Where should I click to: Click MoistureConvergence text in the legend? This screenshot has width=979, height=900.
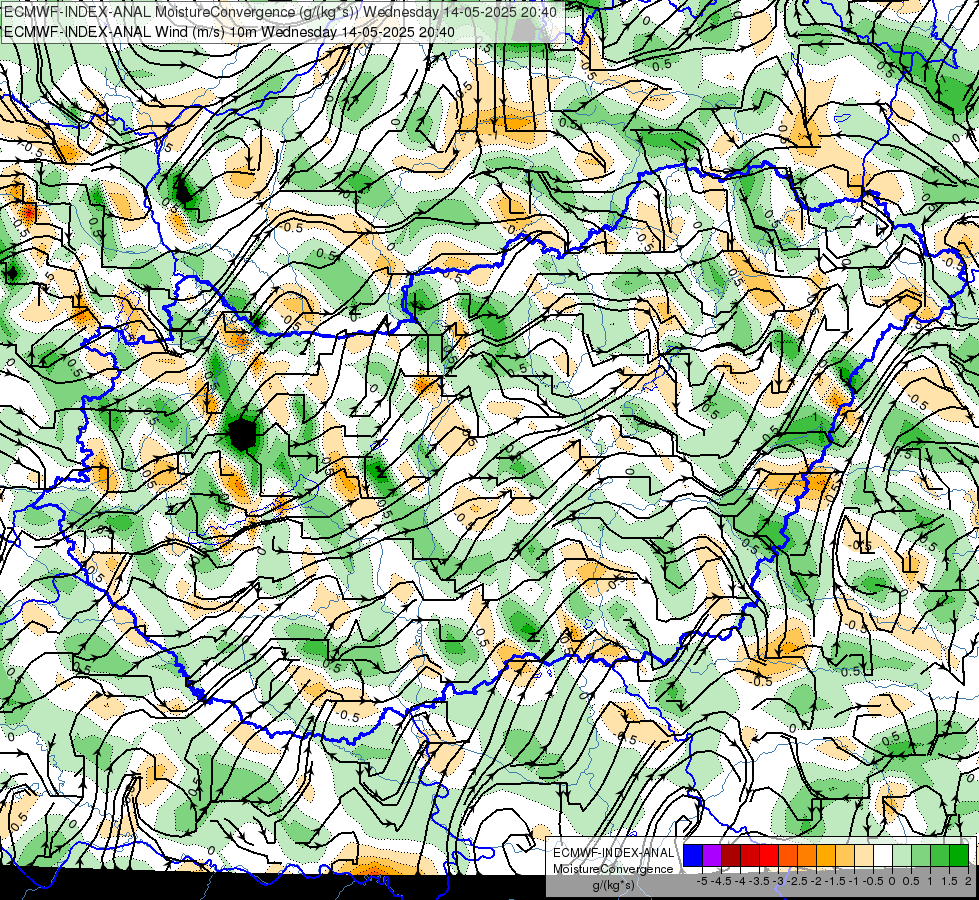coord(613,869)
